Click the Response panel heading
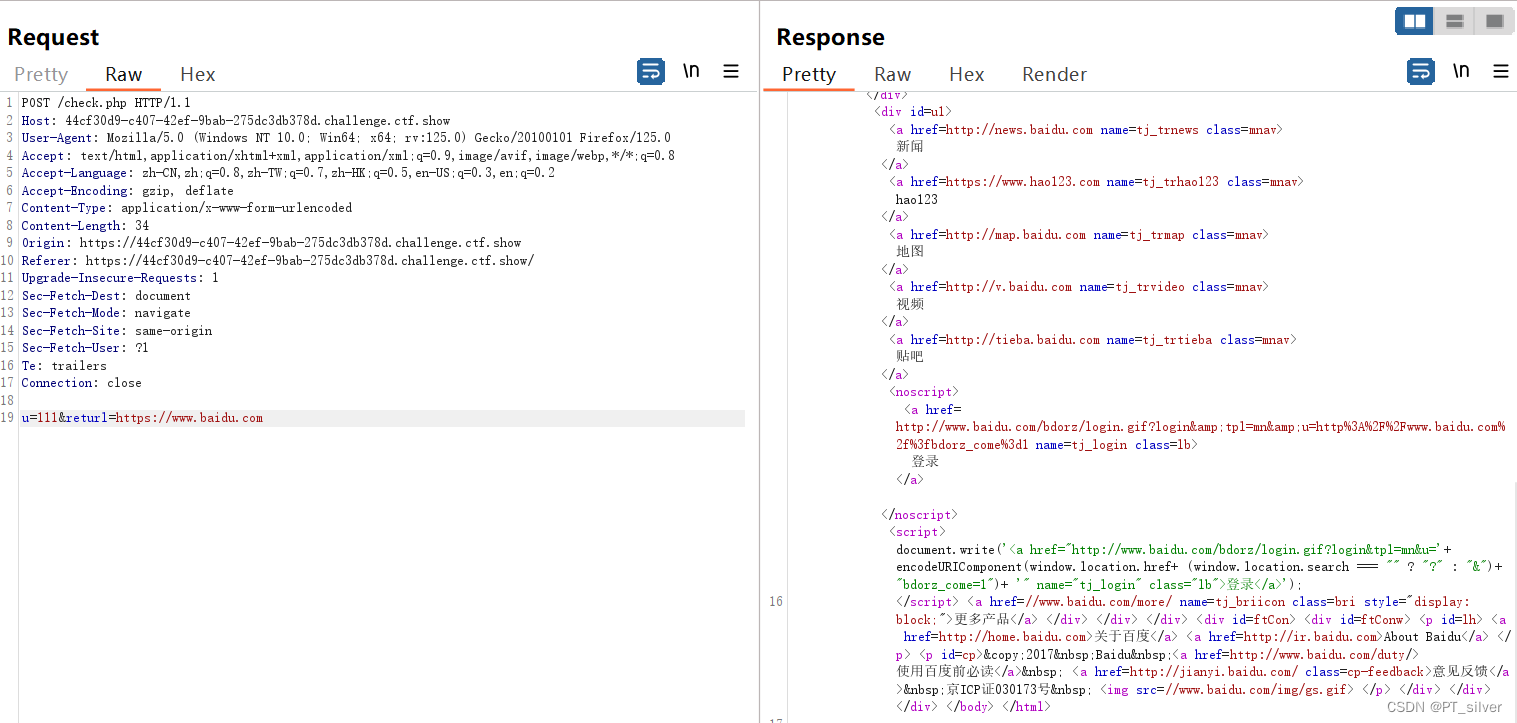The height and width of the screenshot is (723, 1517). point(830,37)
